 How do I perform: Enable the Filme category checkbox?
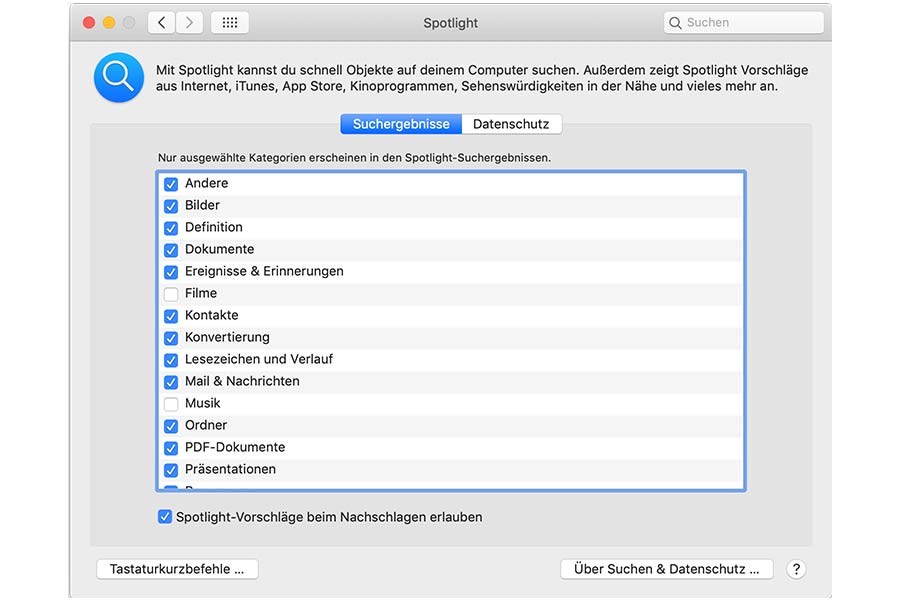(x=171, y=294)
